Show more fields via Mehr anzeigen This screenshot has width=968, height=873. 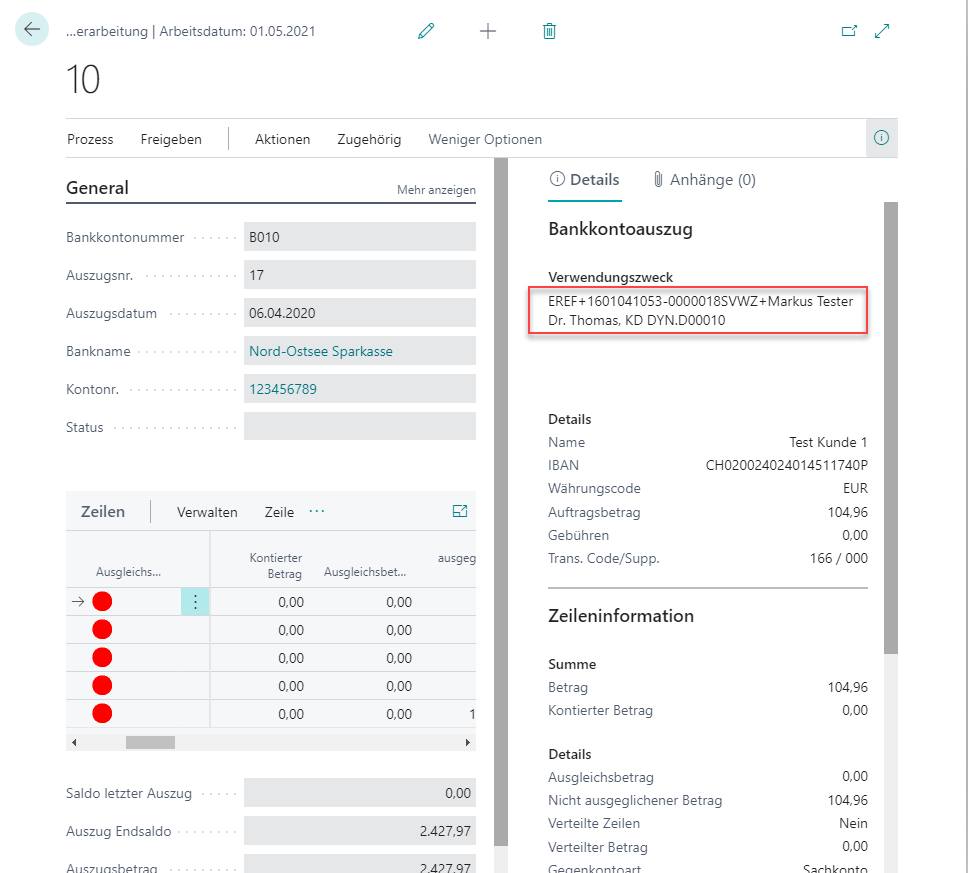[436, 190]
